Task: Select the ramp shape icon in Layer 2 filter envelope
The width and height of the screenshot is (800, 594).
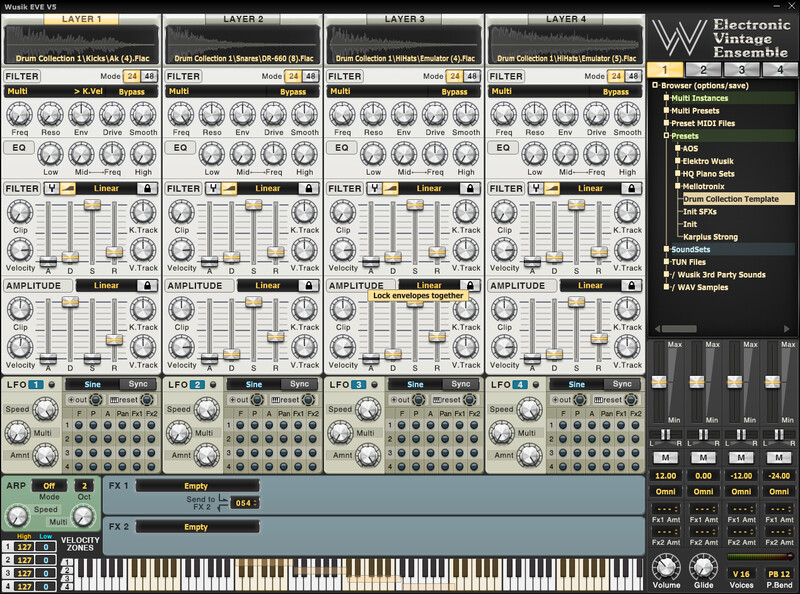Action: (229, 188)
